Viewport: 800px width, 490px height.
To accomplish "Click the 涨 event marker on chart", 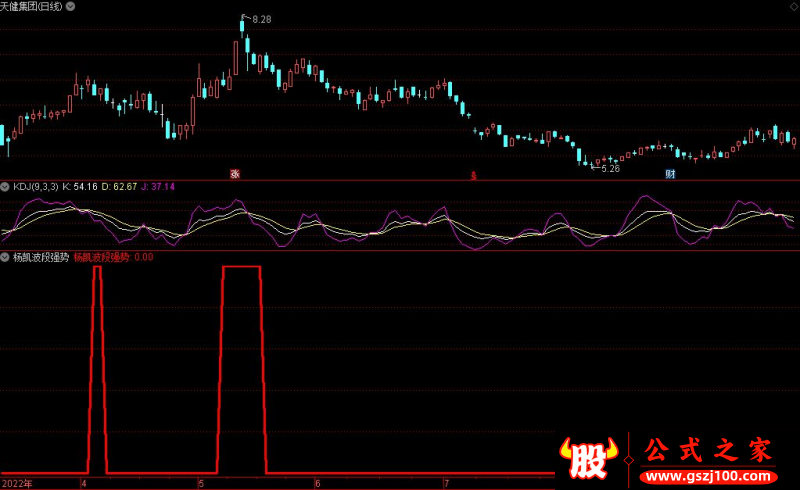I will click(x=235, y=174).
